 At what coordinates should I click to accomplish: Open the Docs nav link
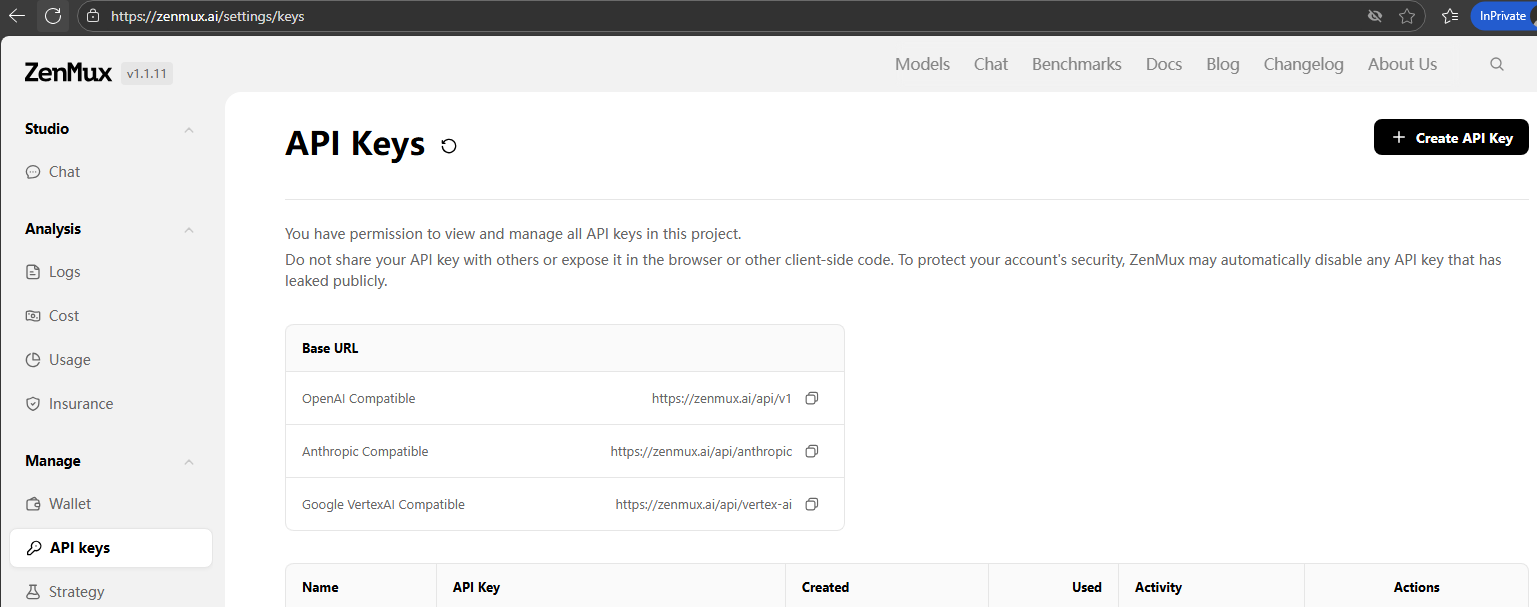(x=1164, y=64)
